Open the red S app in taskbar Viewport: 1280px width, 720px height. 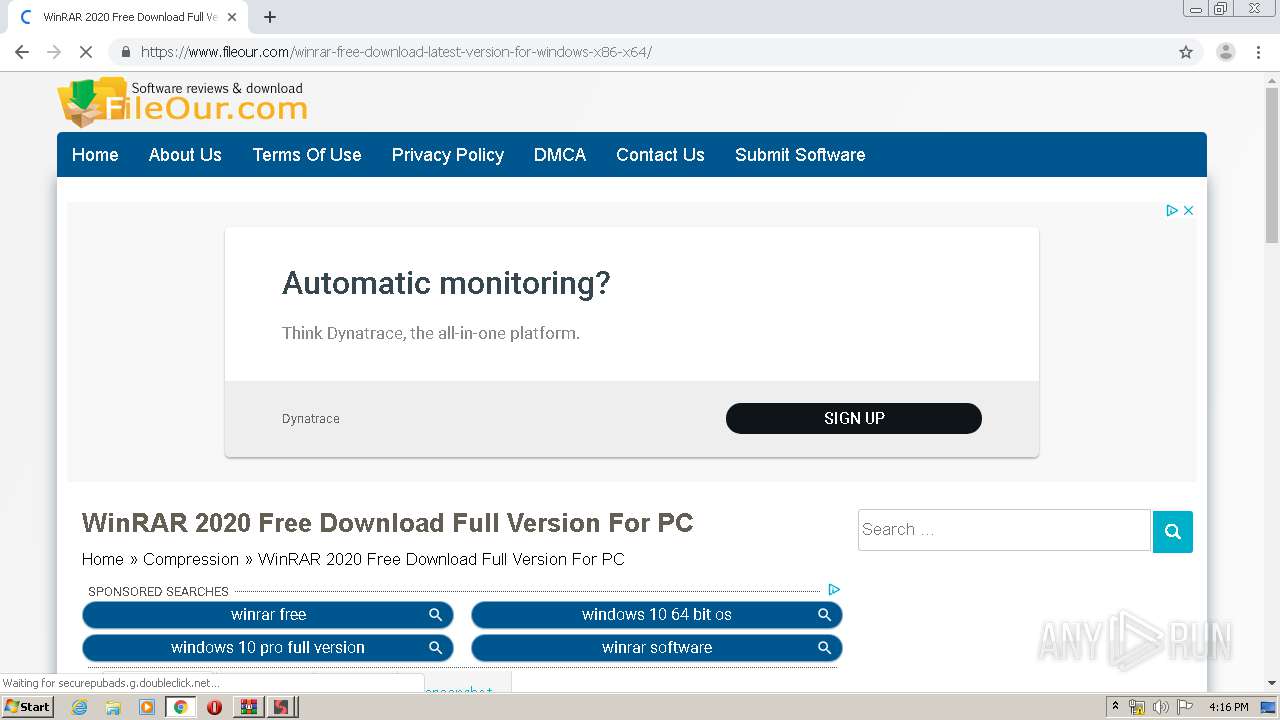pyautogui.click(x=281, y=707)
